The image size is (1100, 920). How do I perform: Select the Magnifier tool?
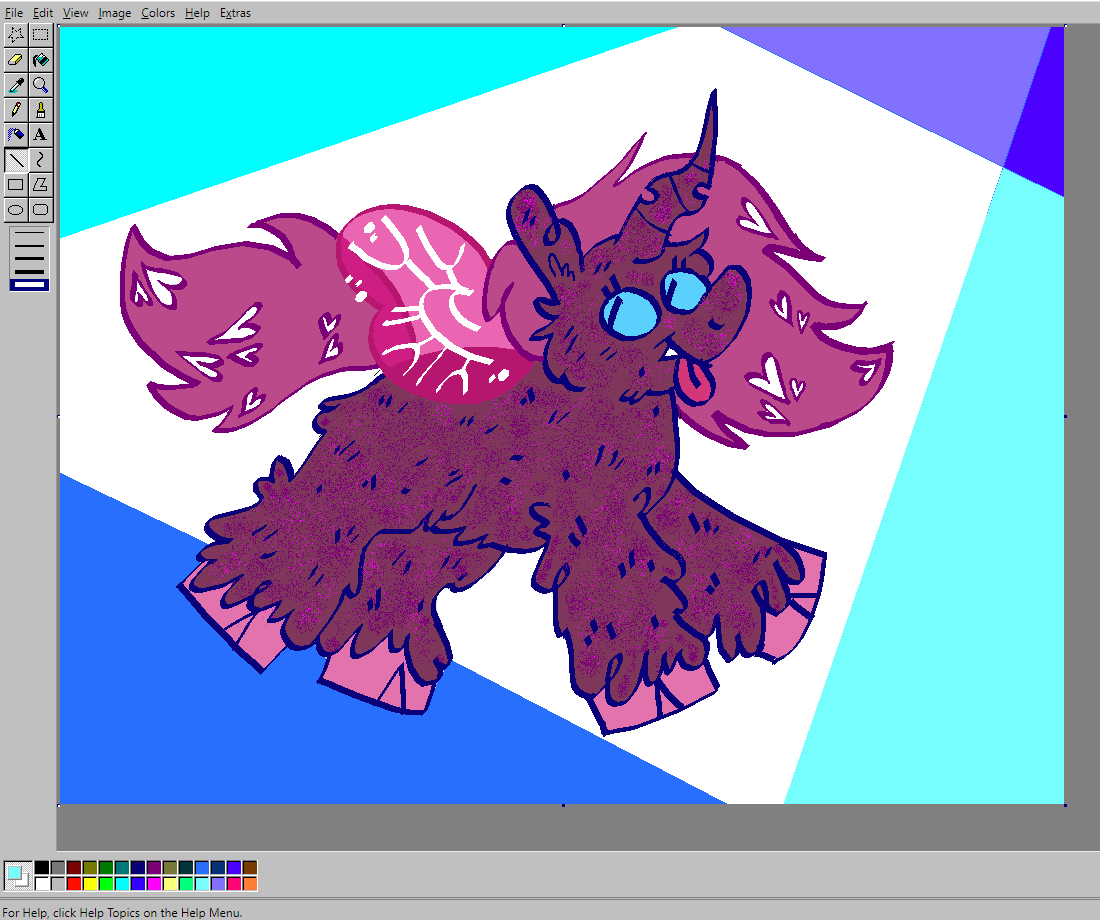tap(41, 86)
